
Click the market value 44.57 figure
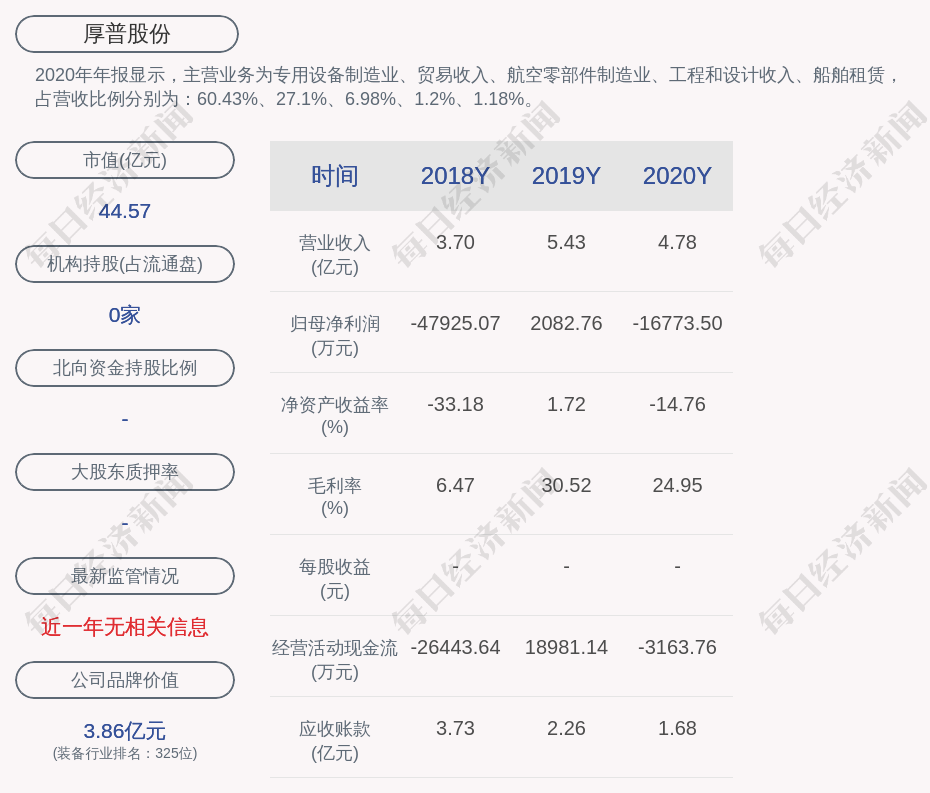[125, 211]
